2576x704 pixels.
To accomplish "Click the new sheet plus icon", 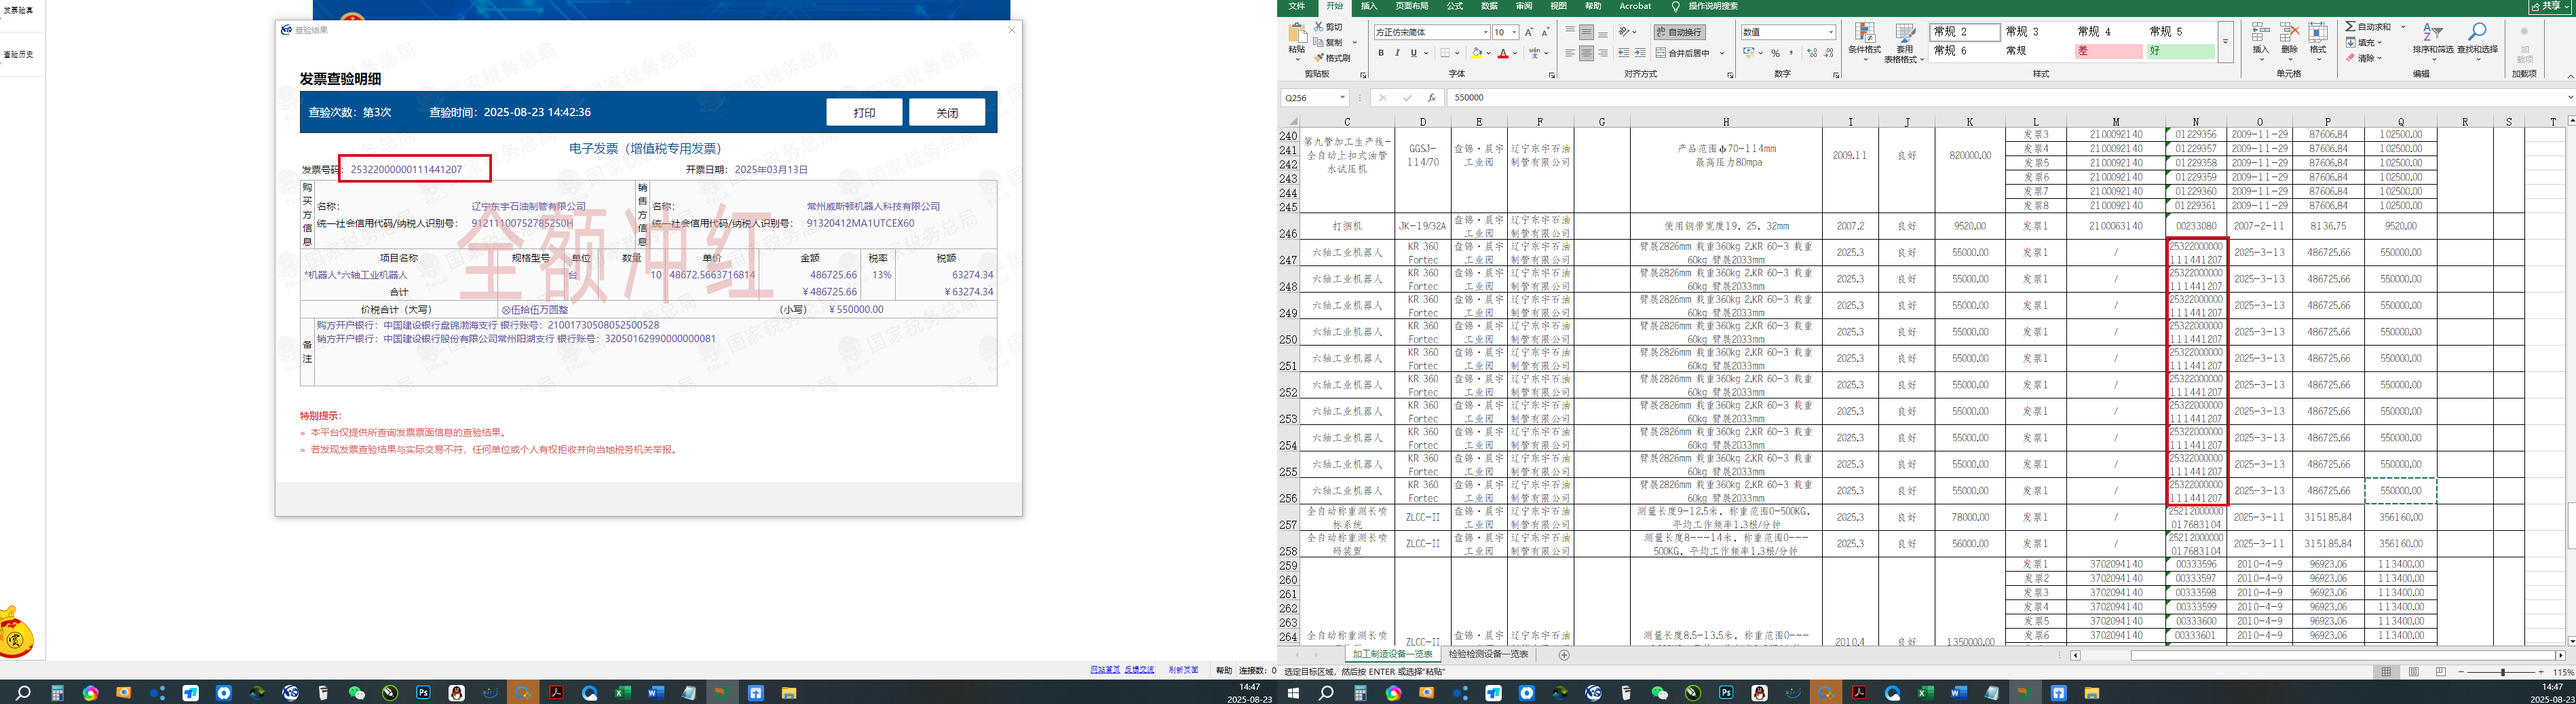I will tap(1565, 655).
